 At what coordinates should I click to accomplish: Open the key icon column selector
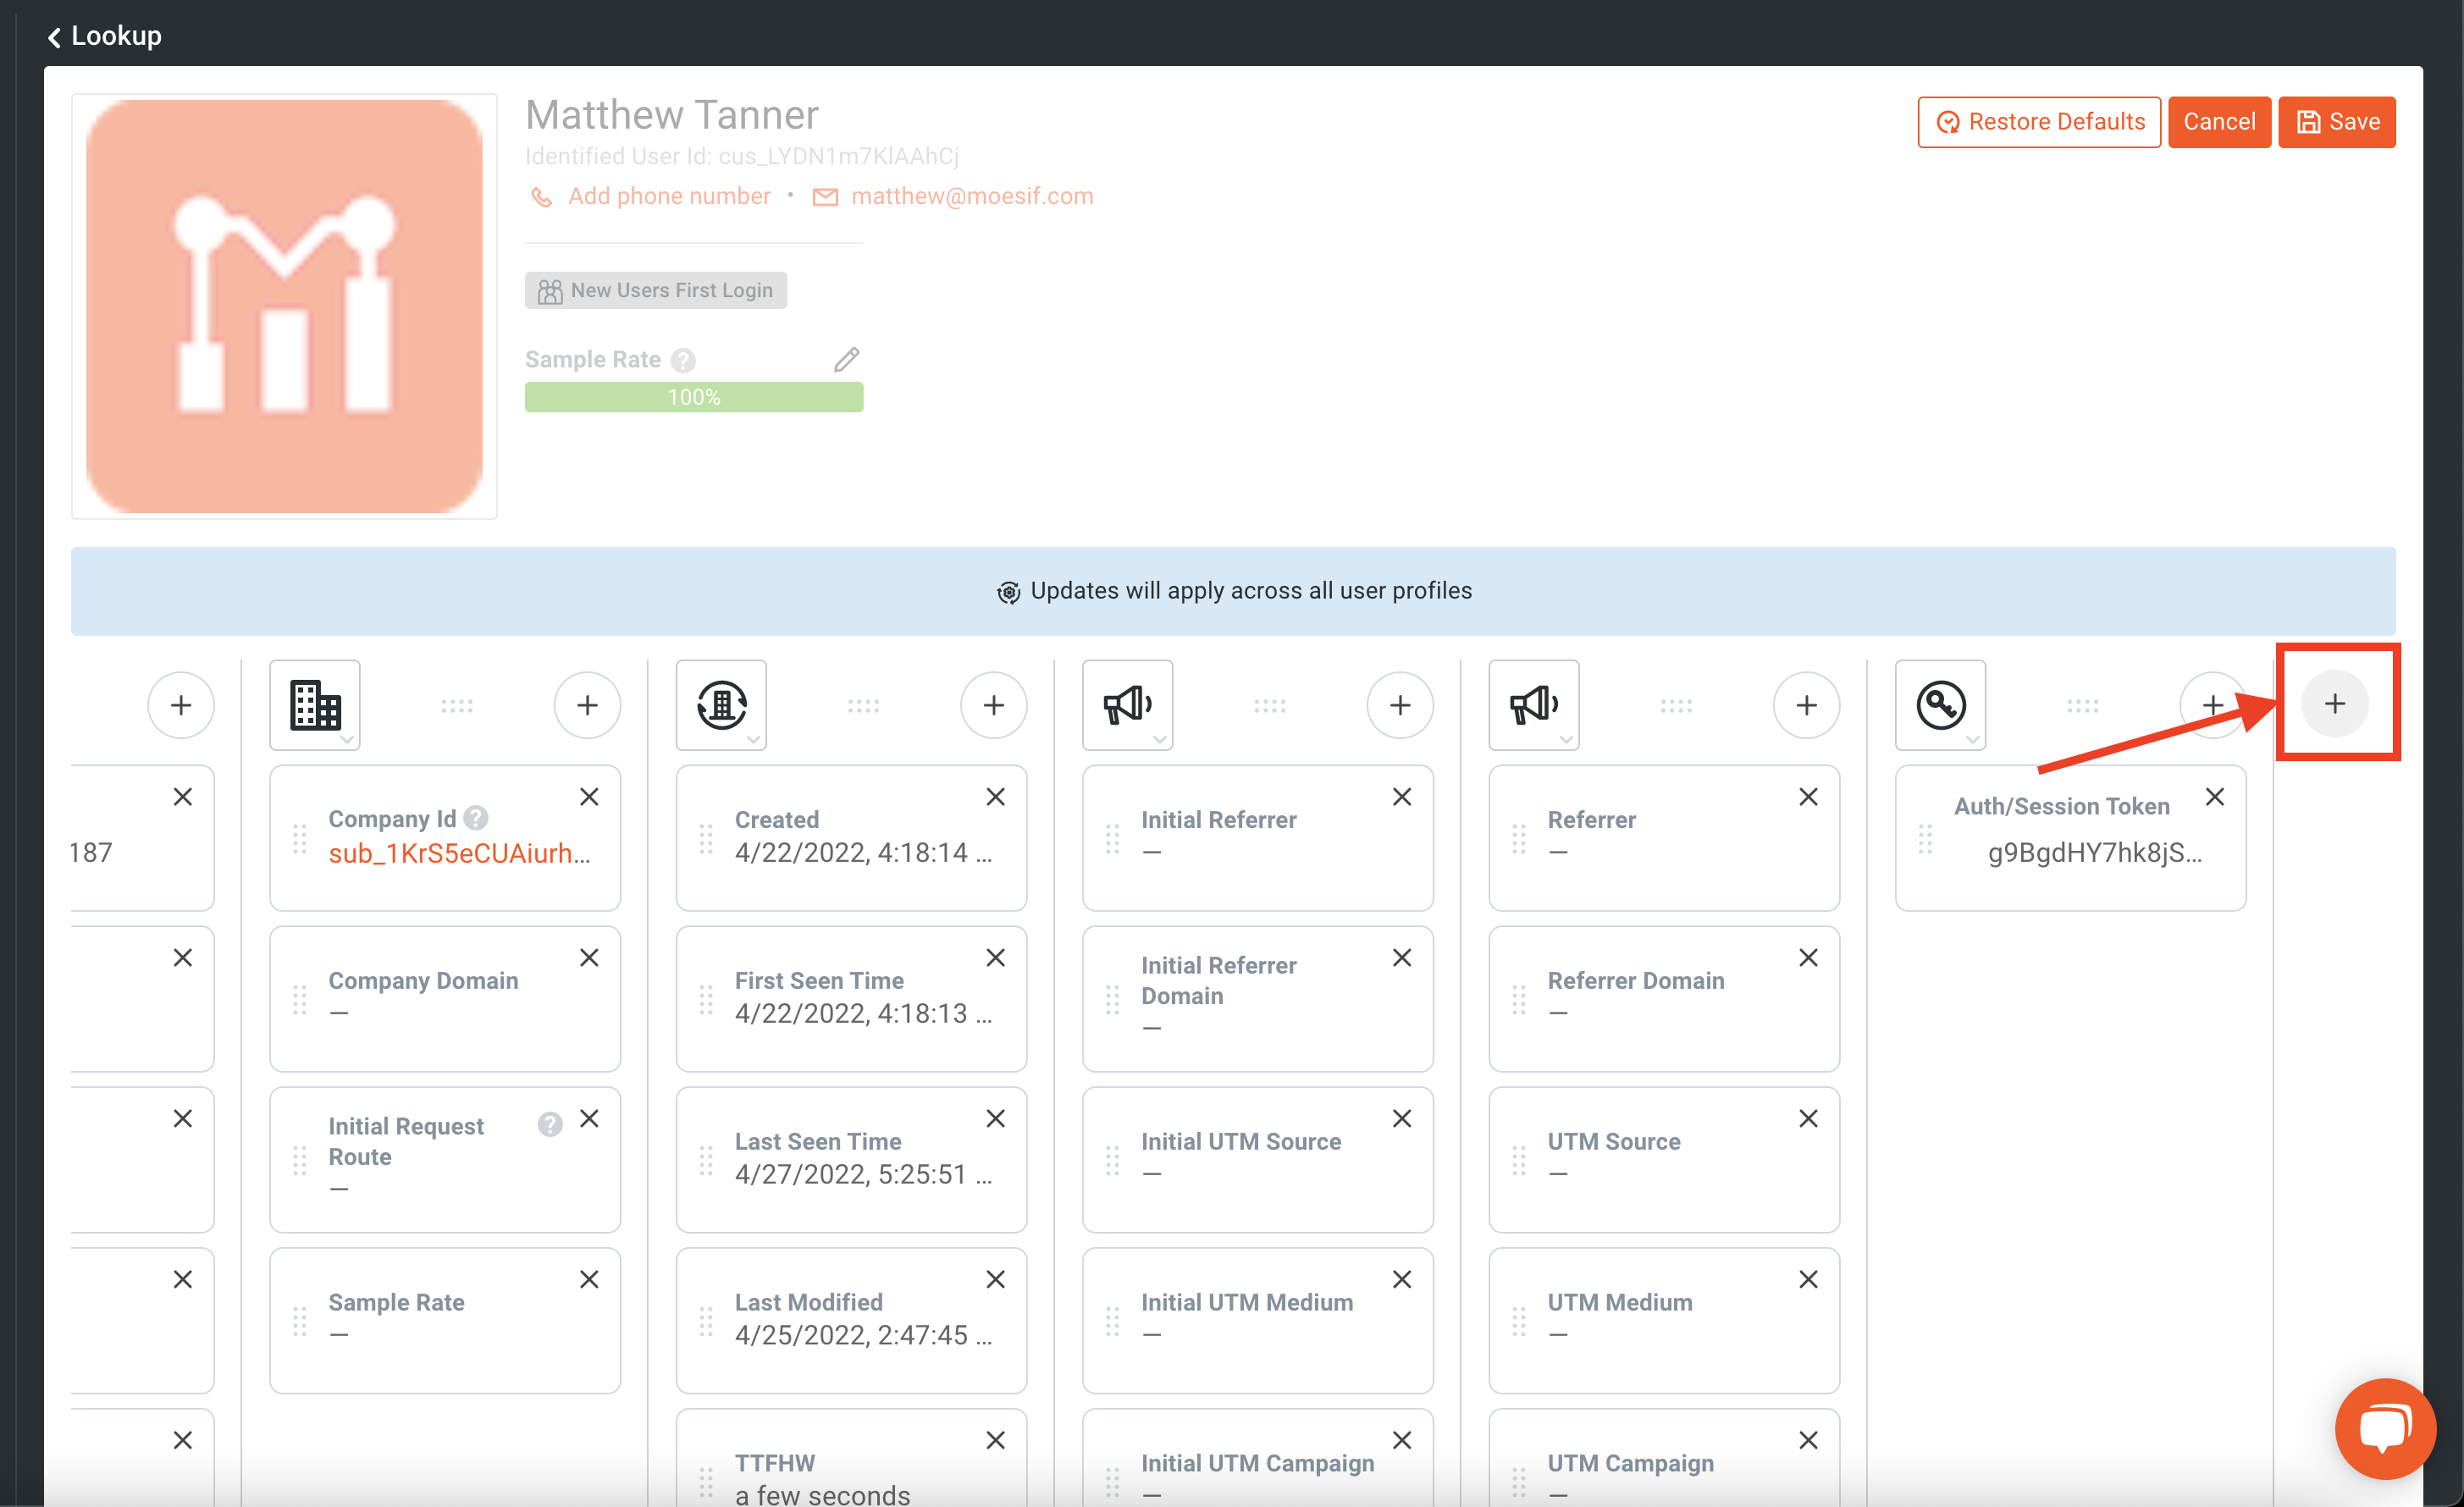[1940, 705]
